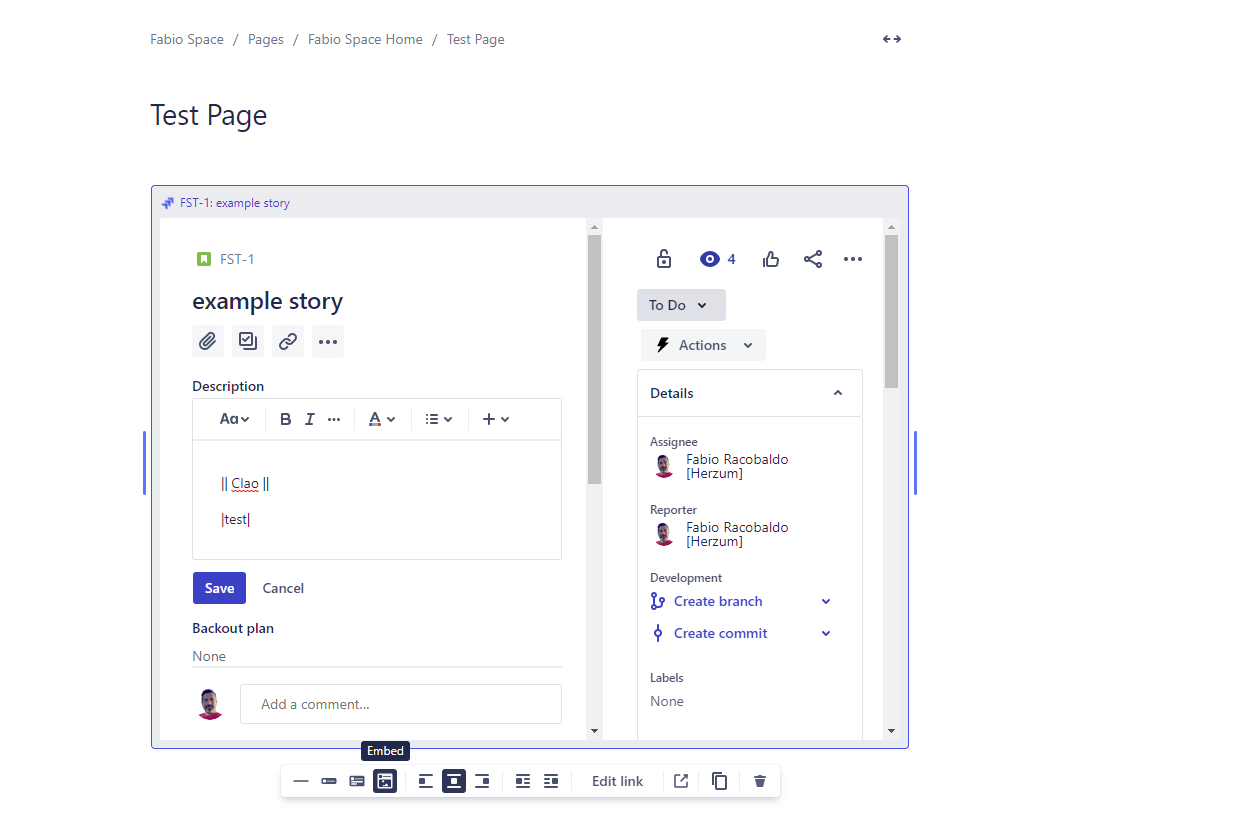Click the link issue icon
This screenshot has width=1251, height=835.
tap(288, 341)
